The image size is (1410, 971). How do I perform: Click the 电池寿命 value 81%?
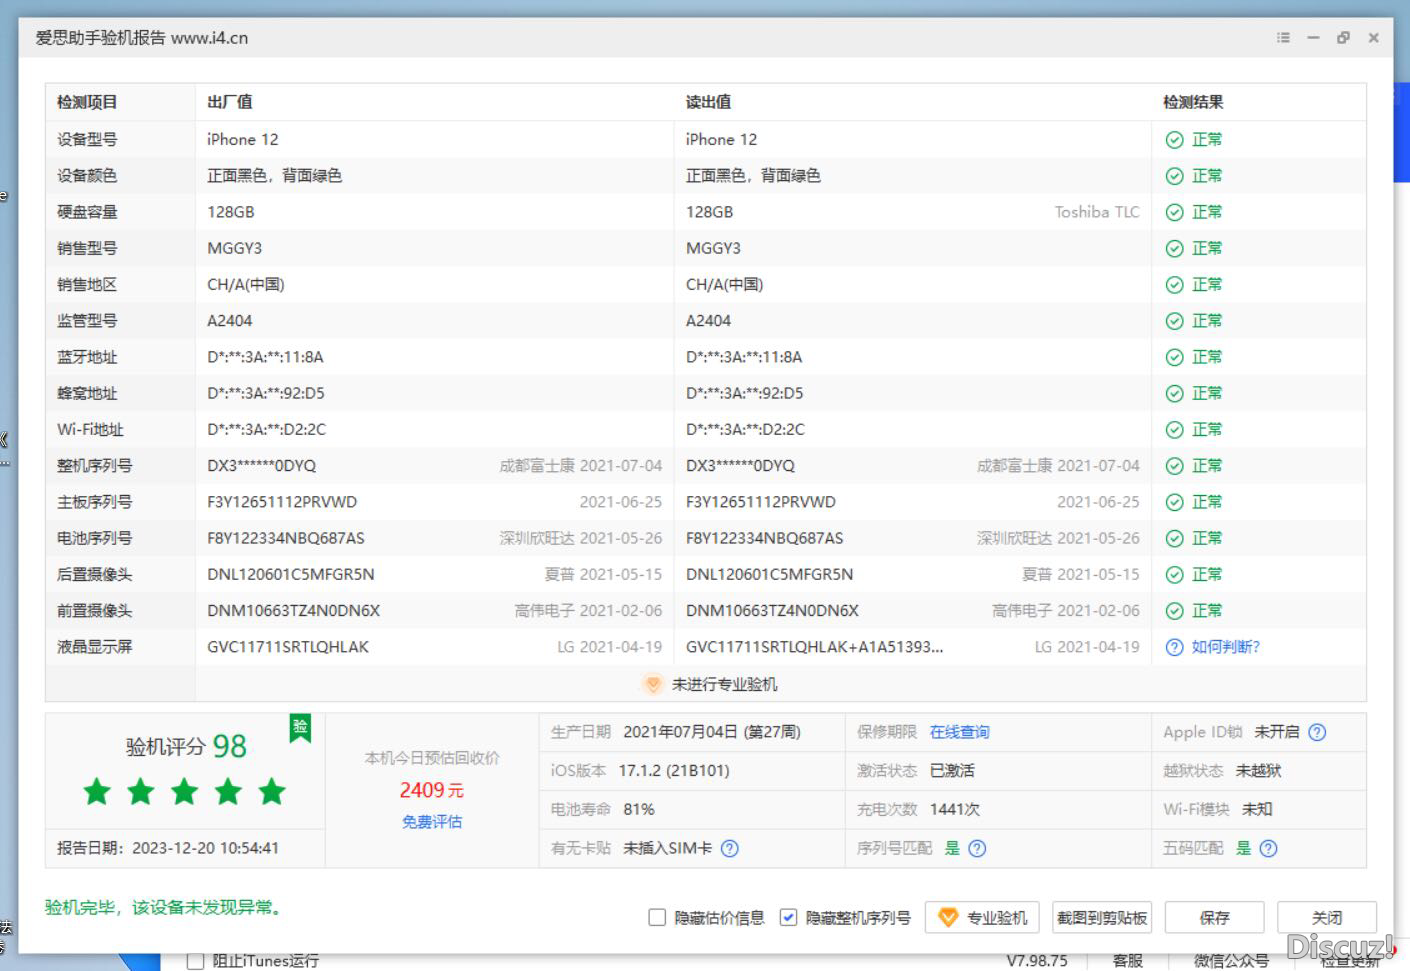pyautogui.click(x=639, y=809)
